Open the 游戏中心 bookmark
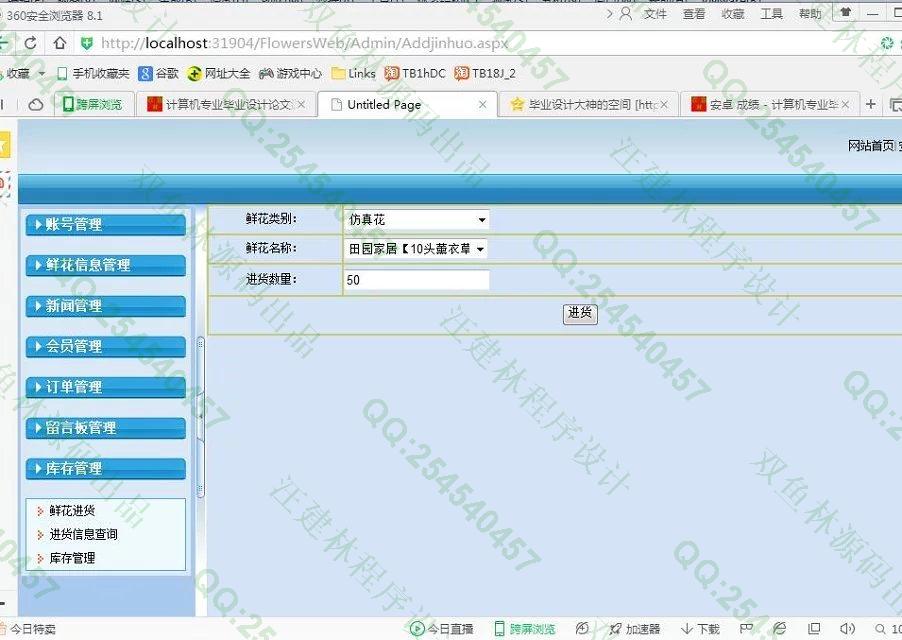 coord(290,73)
